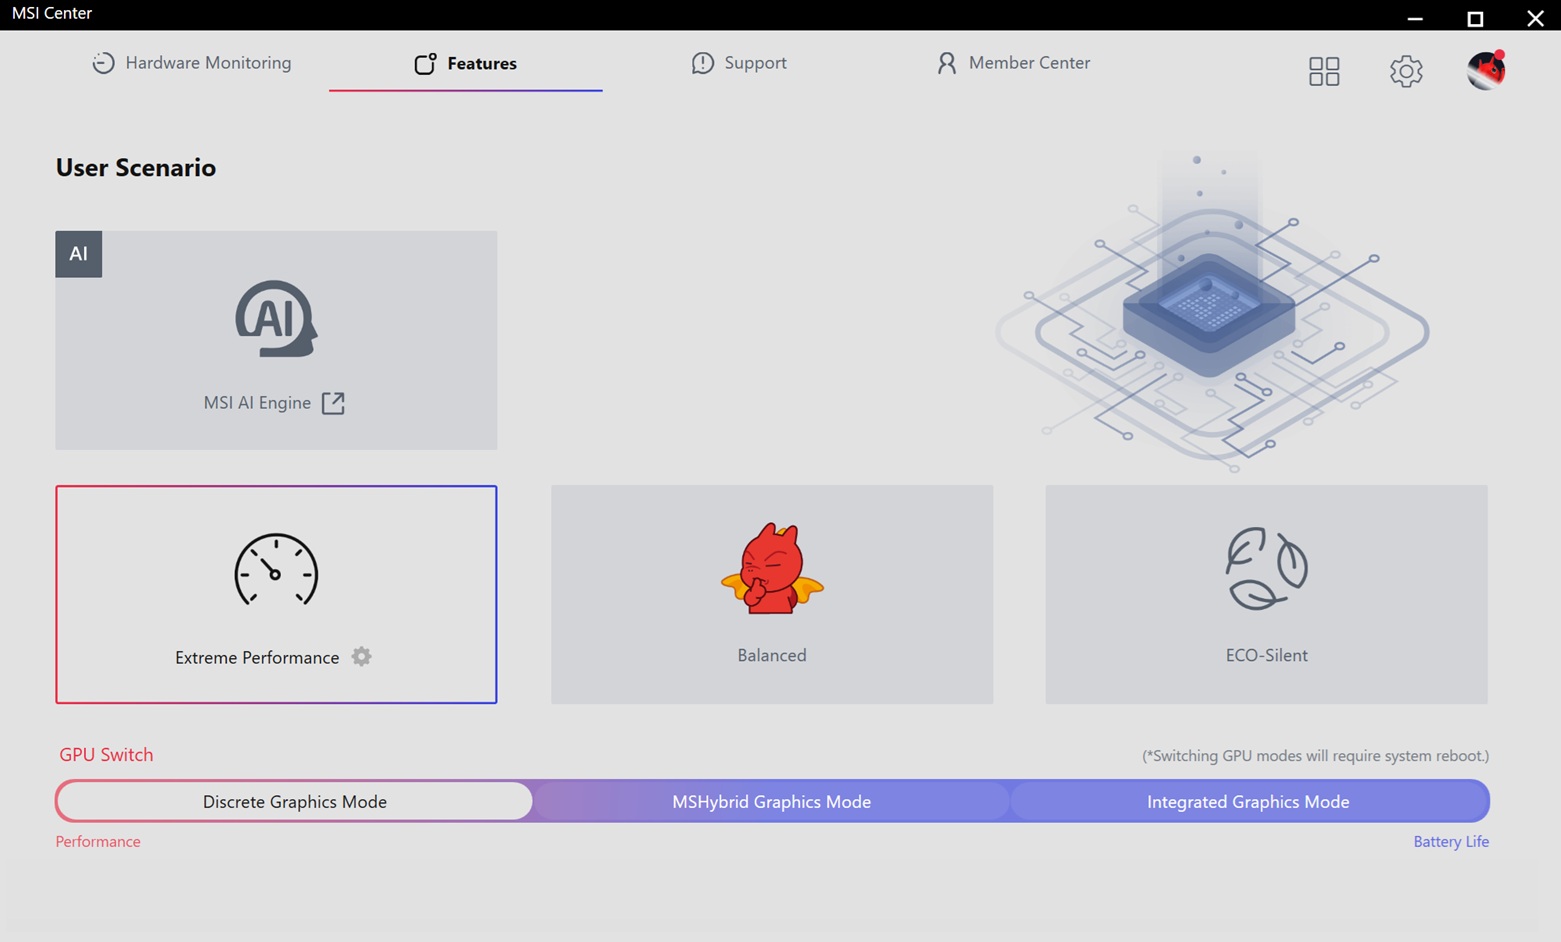Open the settings gear in the header
1561x942 pixels.
[1406, 71]
